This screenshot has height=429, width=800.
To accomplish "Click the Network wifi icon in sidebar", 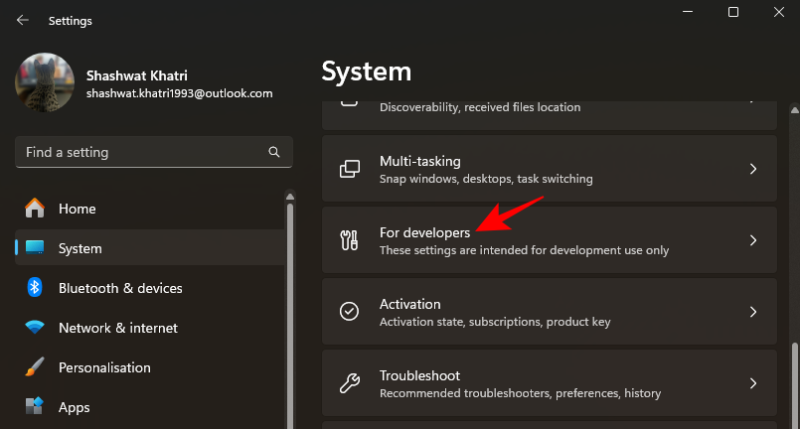I will (x=35, y=328).
